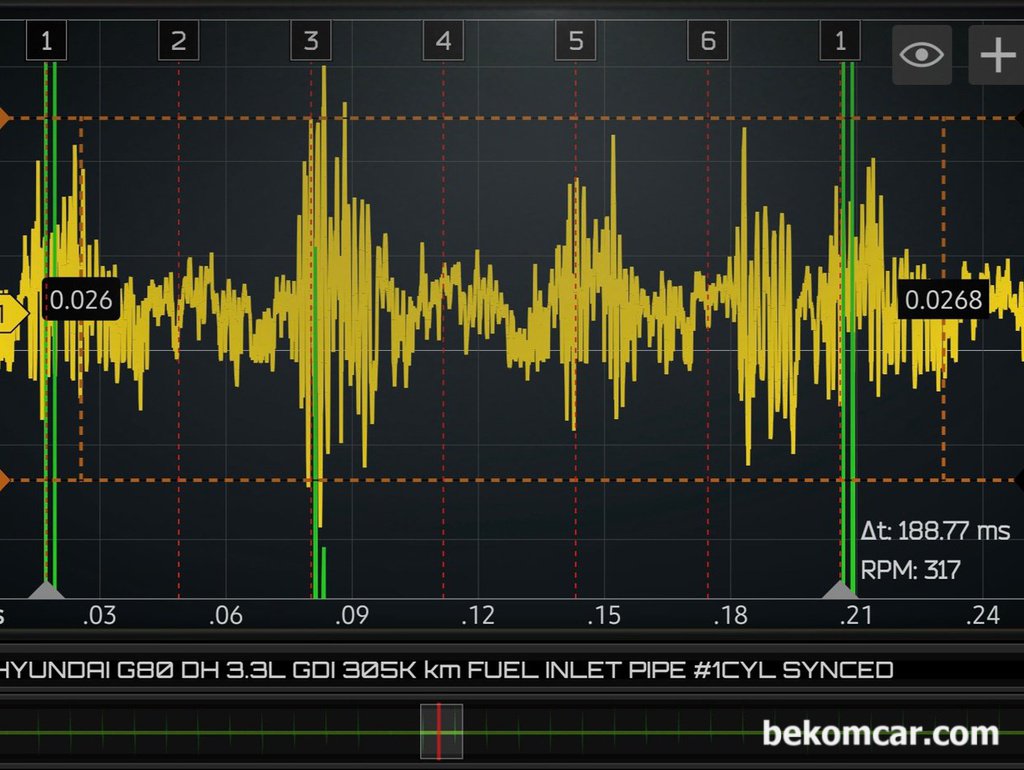Select cylinder 5 marker box

point(575,42)
